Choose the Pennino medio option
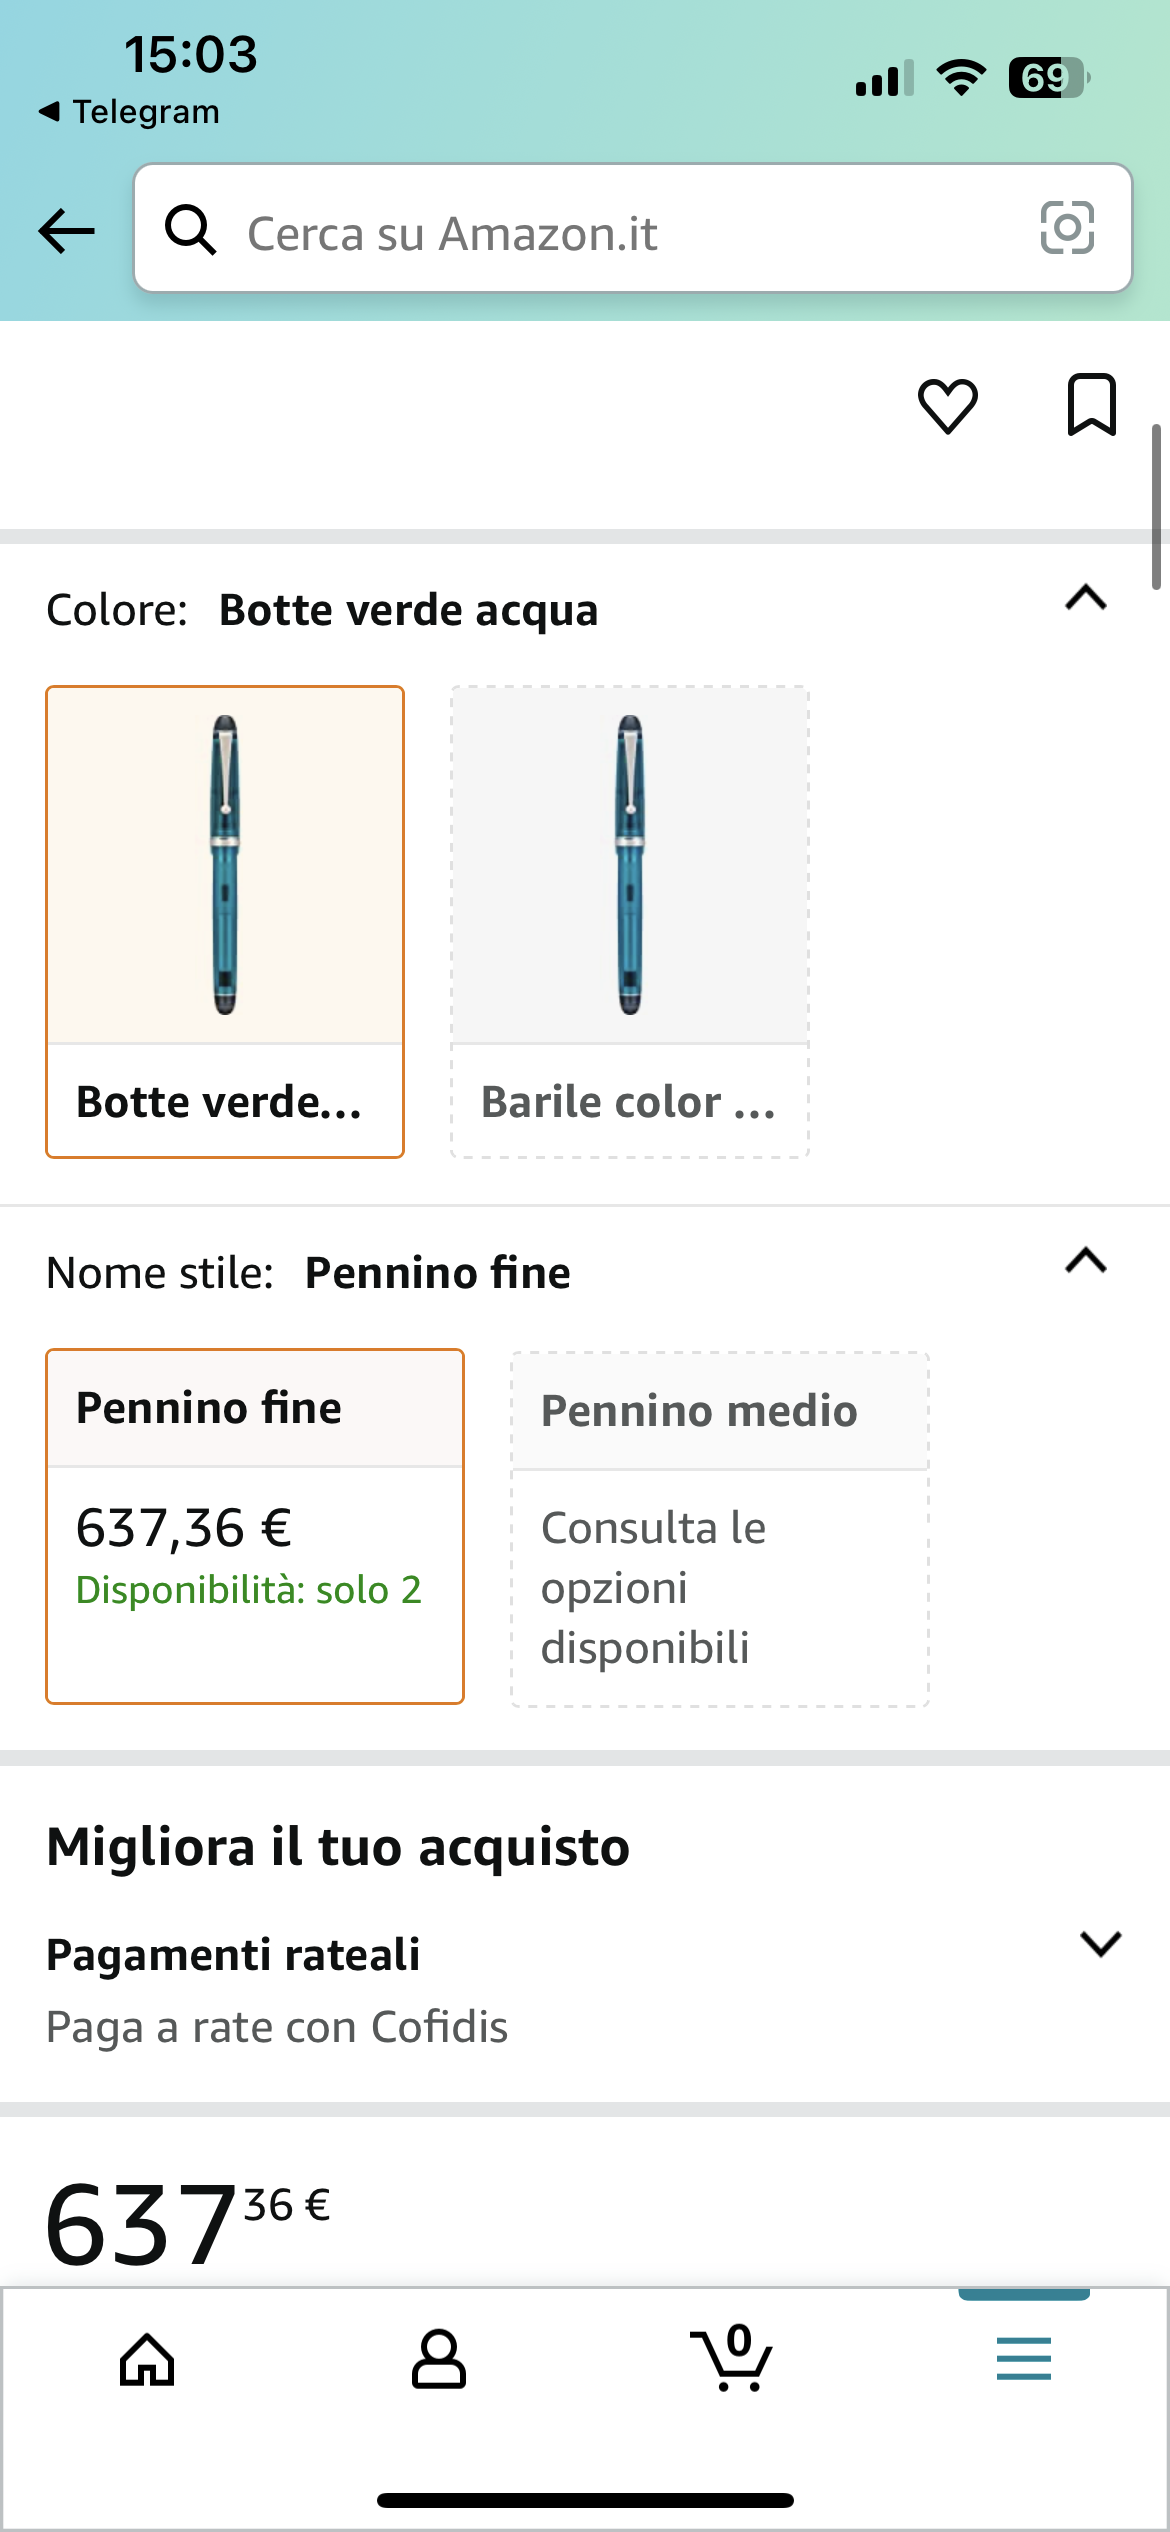 [x=720, y=1528]
